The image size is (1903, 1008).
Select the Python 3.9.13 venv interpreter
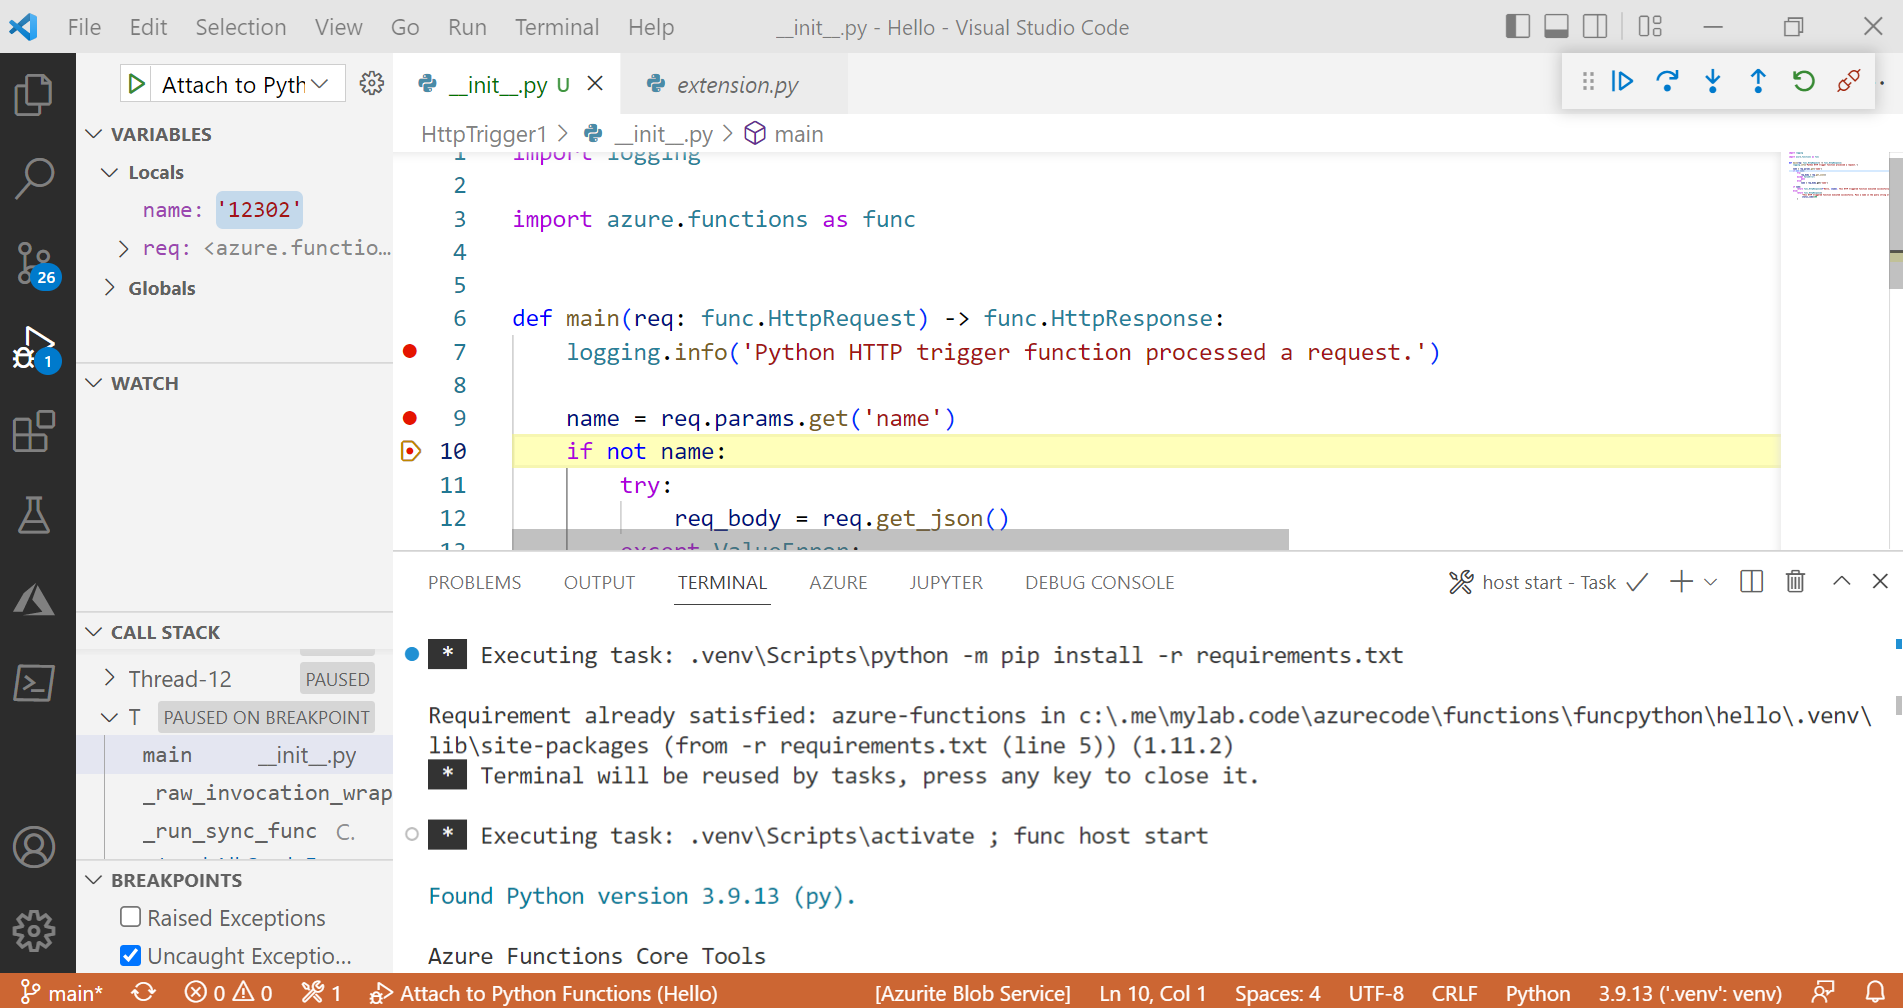point(1690,992)
